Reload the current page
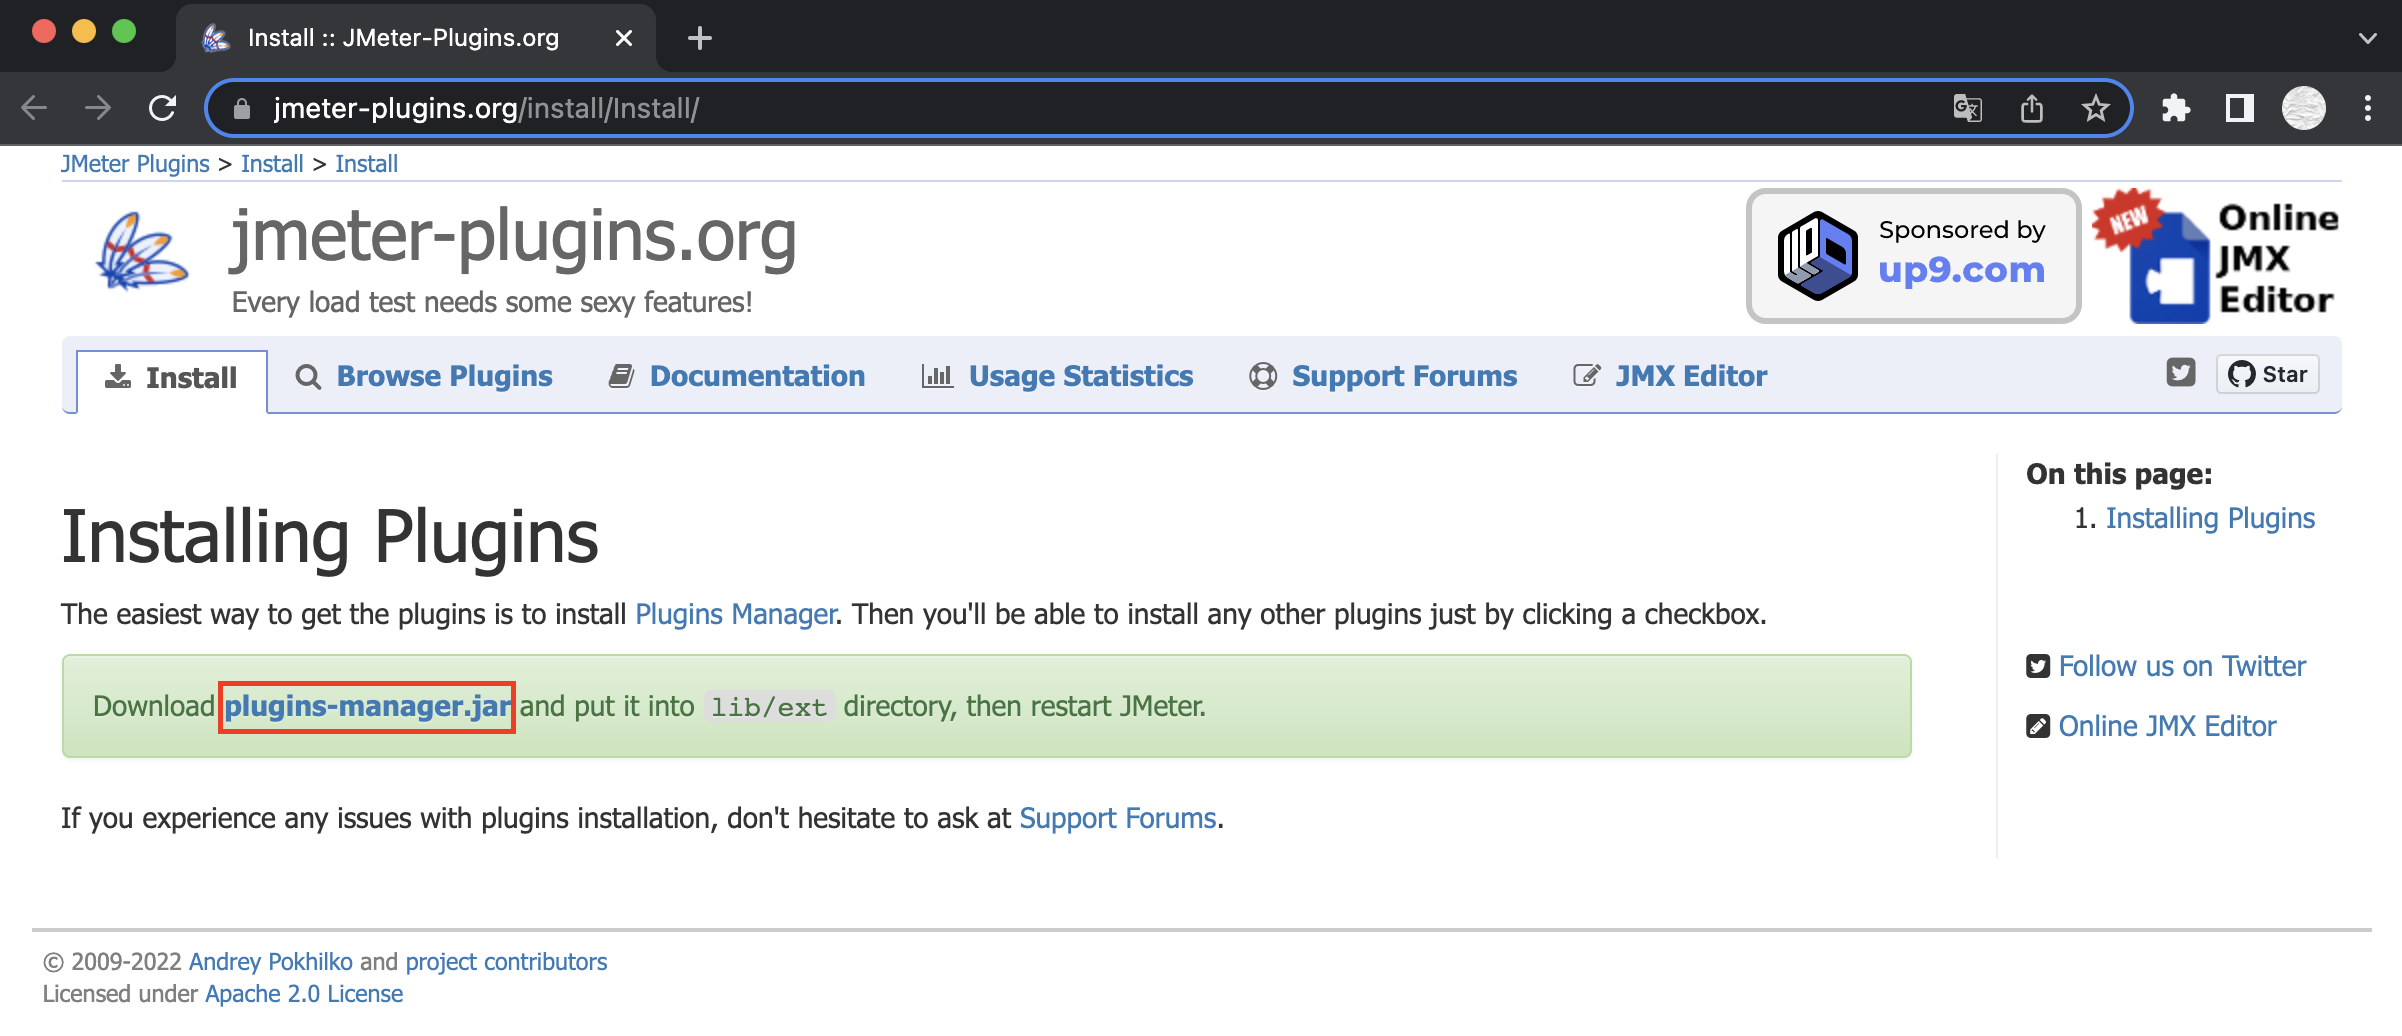 (162, 108)
